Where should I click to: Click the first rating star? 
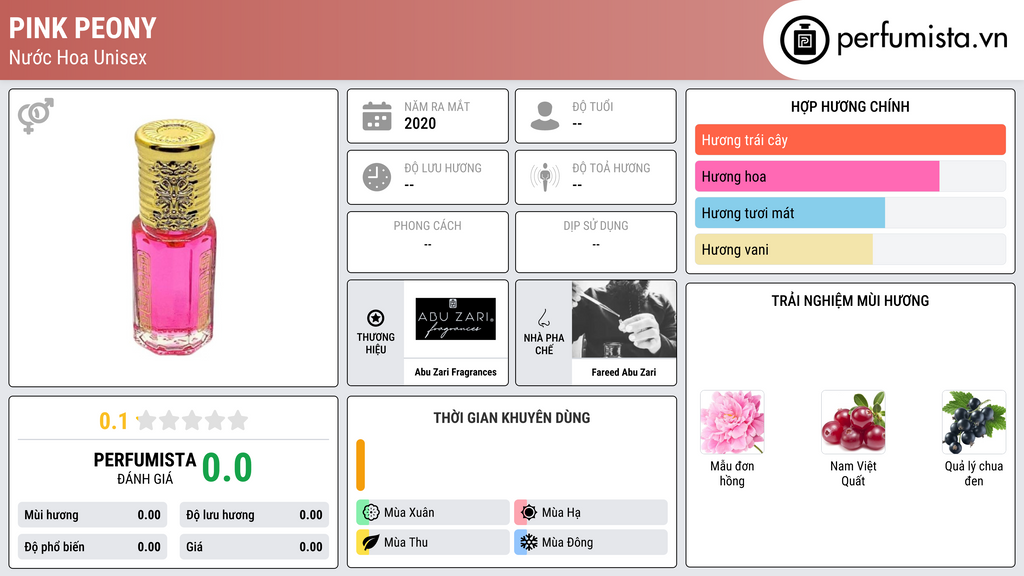[147, 420]
